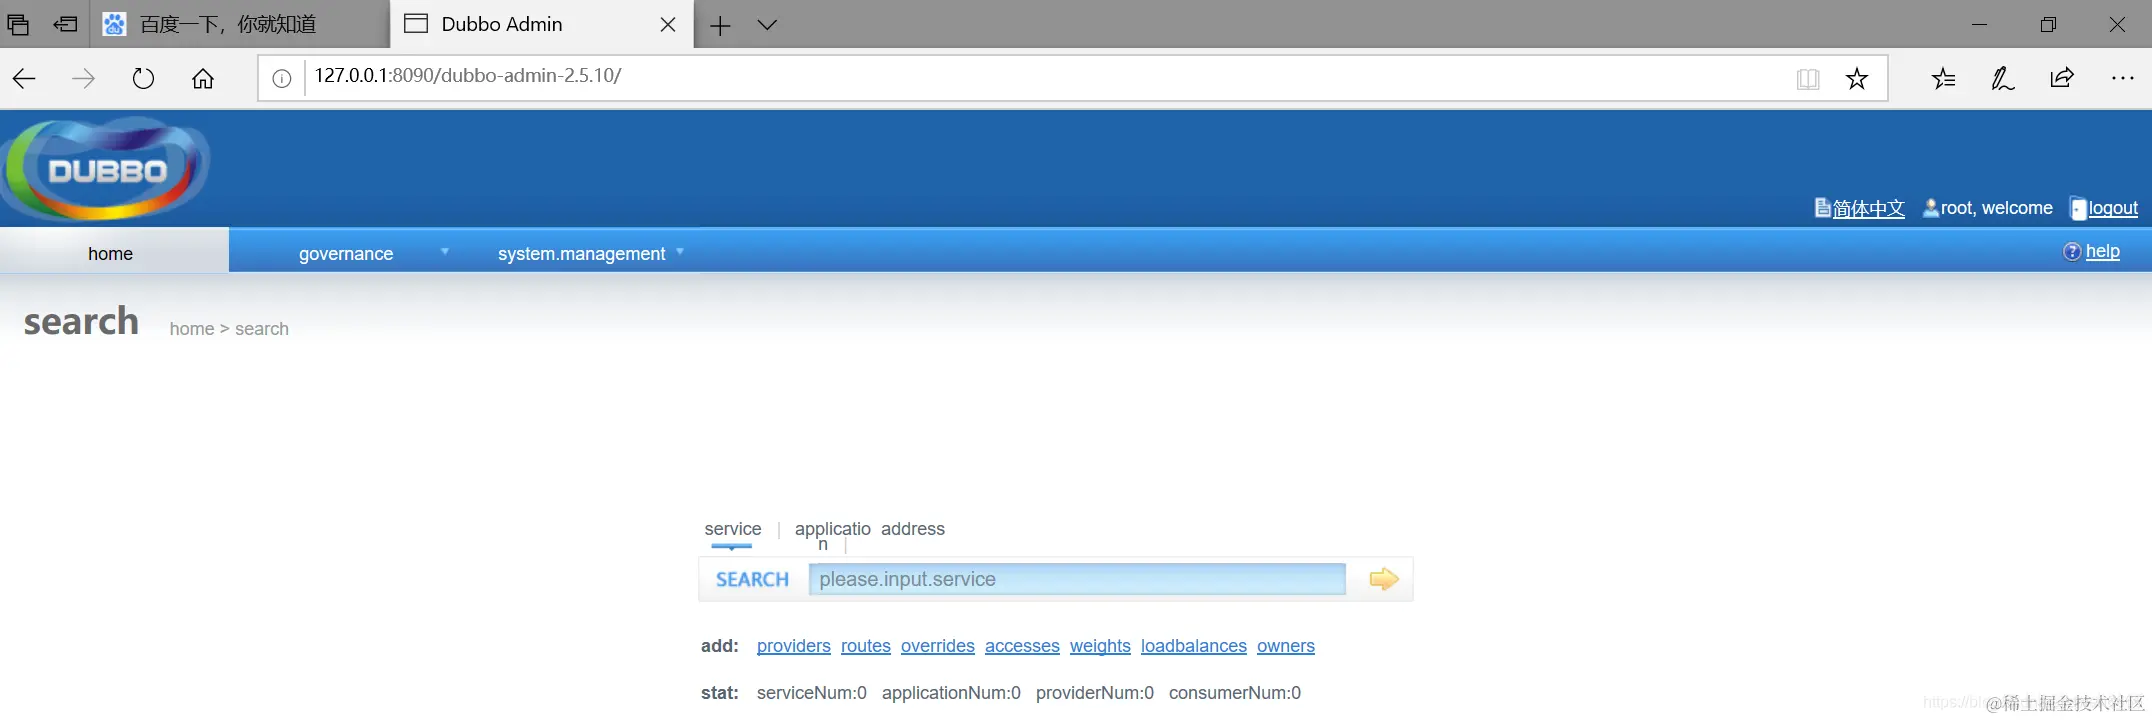
Task: Open the governance menu
Action: (346, 254)
